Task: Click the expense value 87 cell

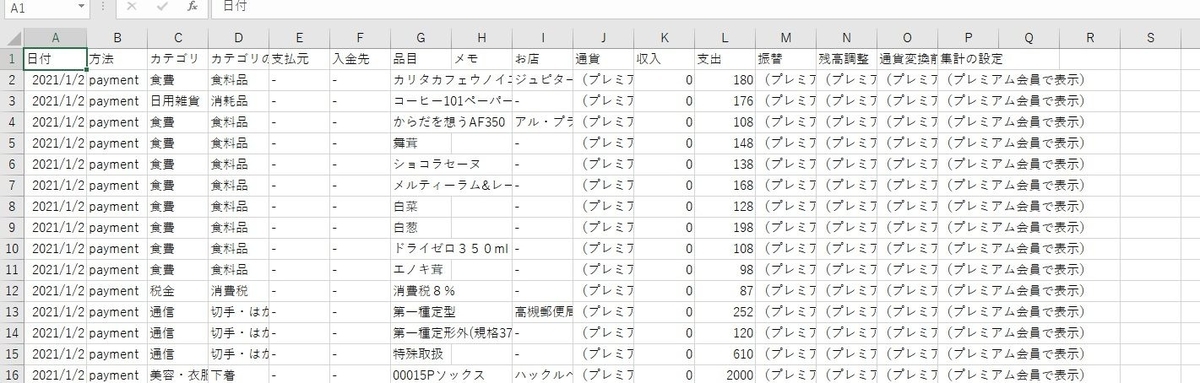Action: pyautogui.click(x=725, y=290)
